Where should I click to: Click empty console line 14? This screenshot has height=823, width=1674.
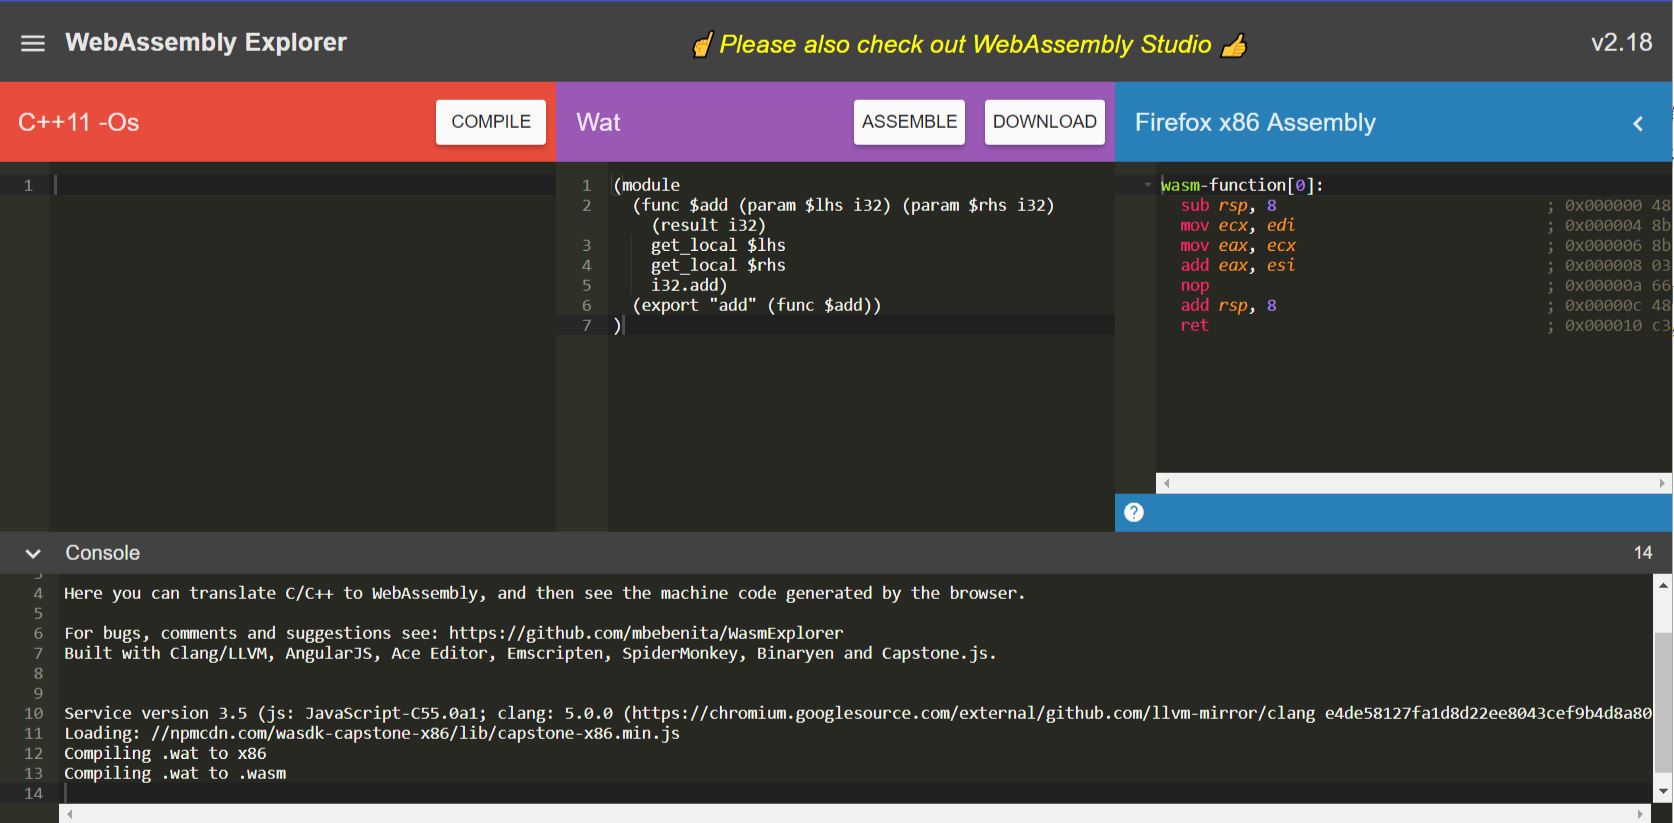(x=856, y=793)
